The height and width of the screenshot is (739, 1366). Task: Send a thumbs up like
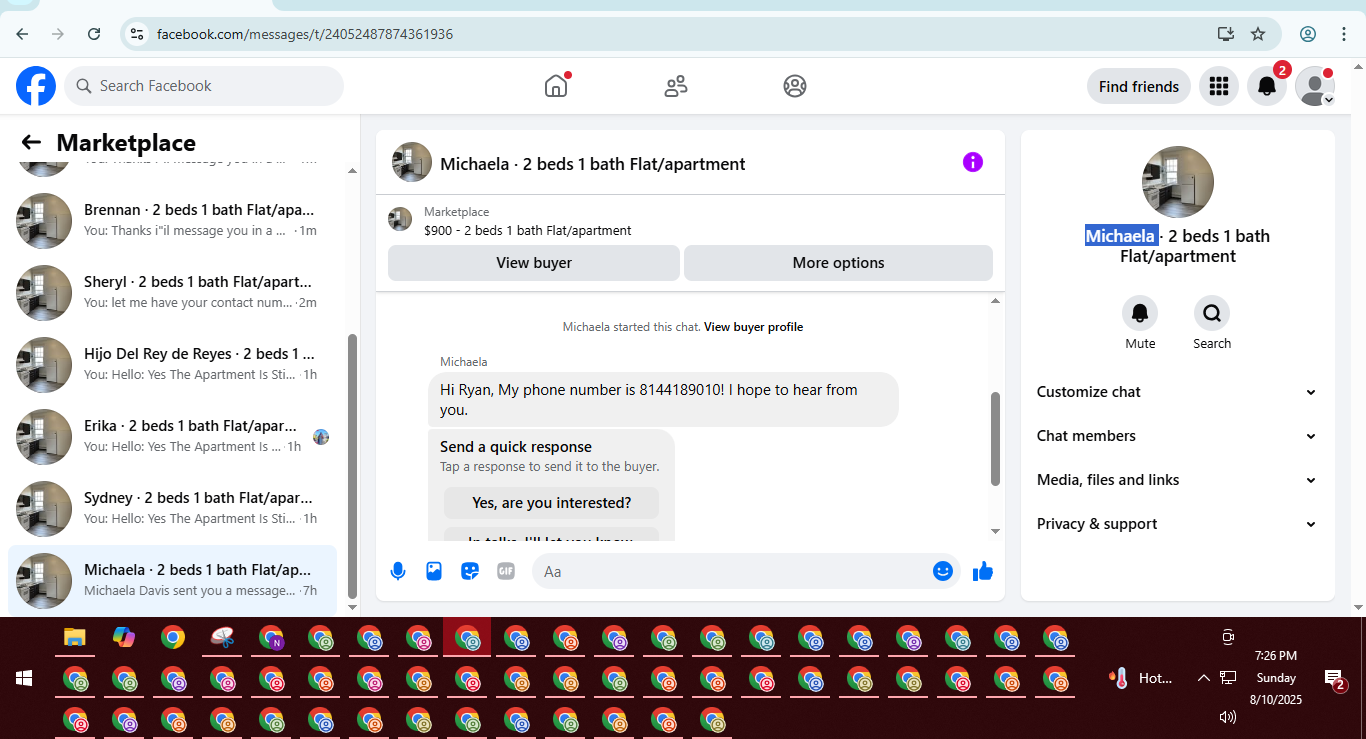983,571
